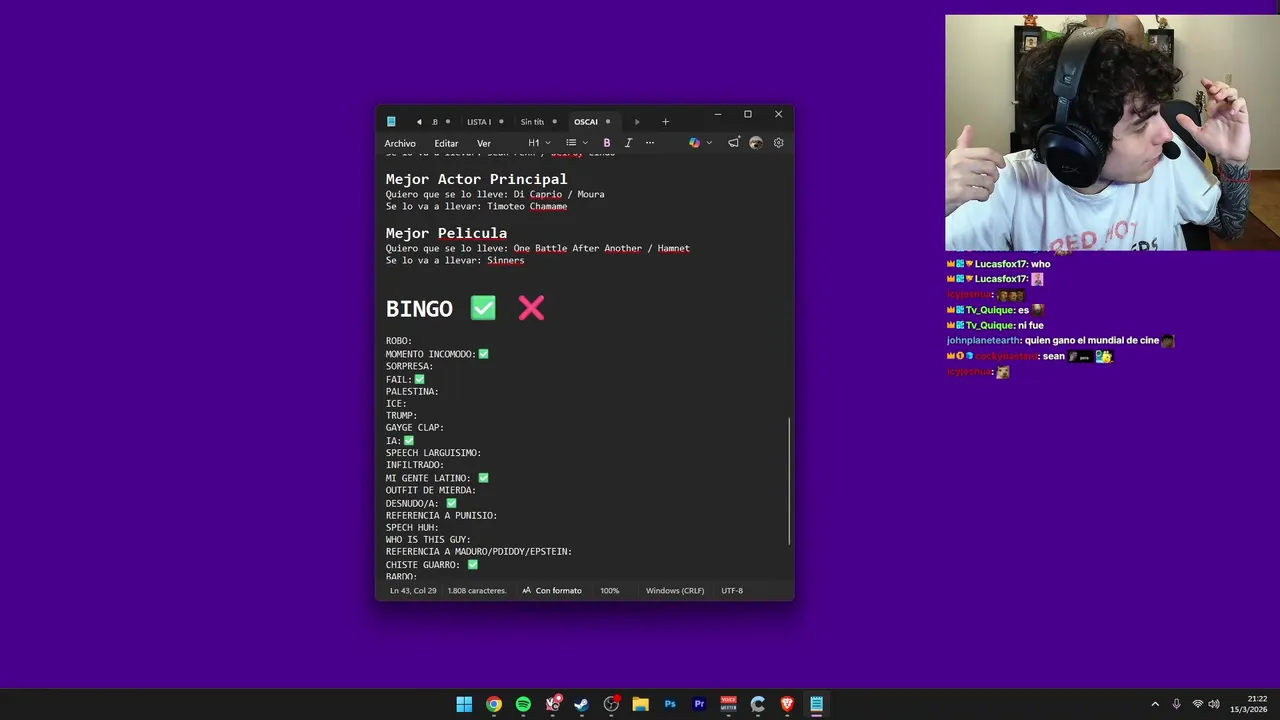Click the unsaved dot on LISTA I tab
This screenshot has height=720, width=1280.
(x=501, y=122)
